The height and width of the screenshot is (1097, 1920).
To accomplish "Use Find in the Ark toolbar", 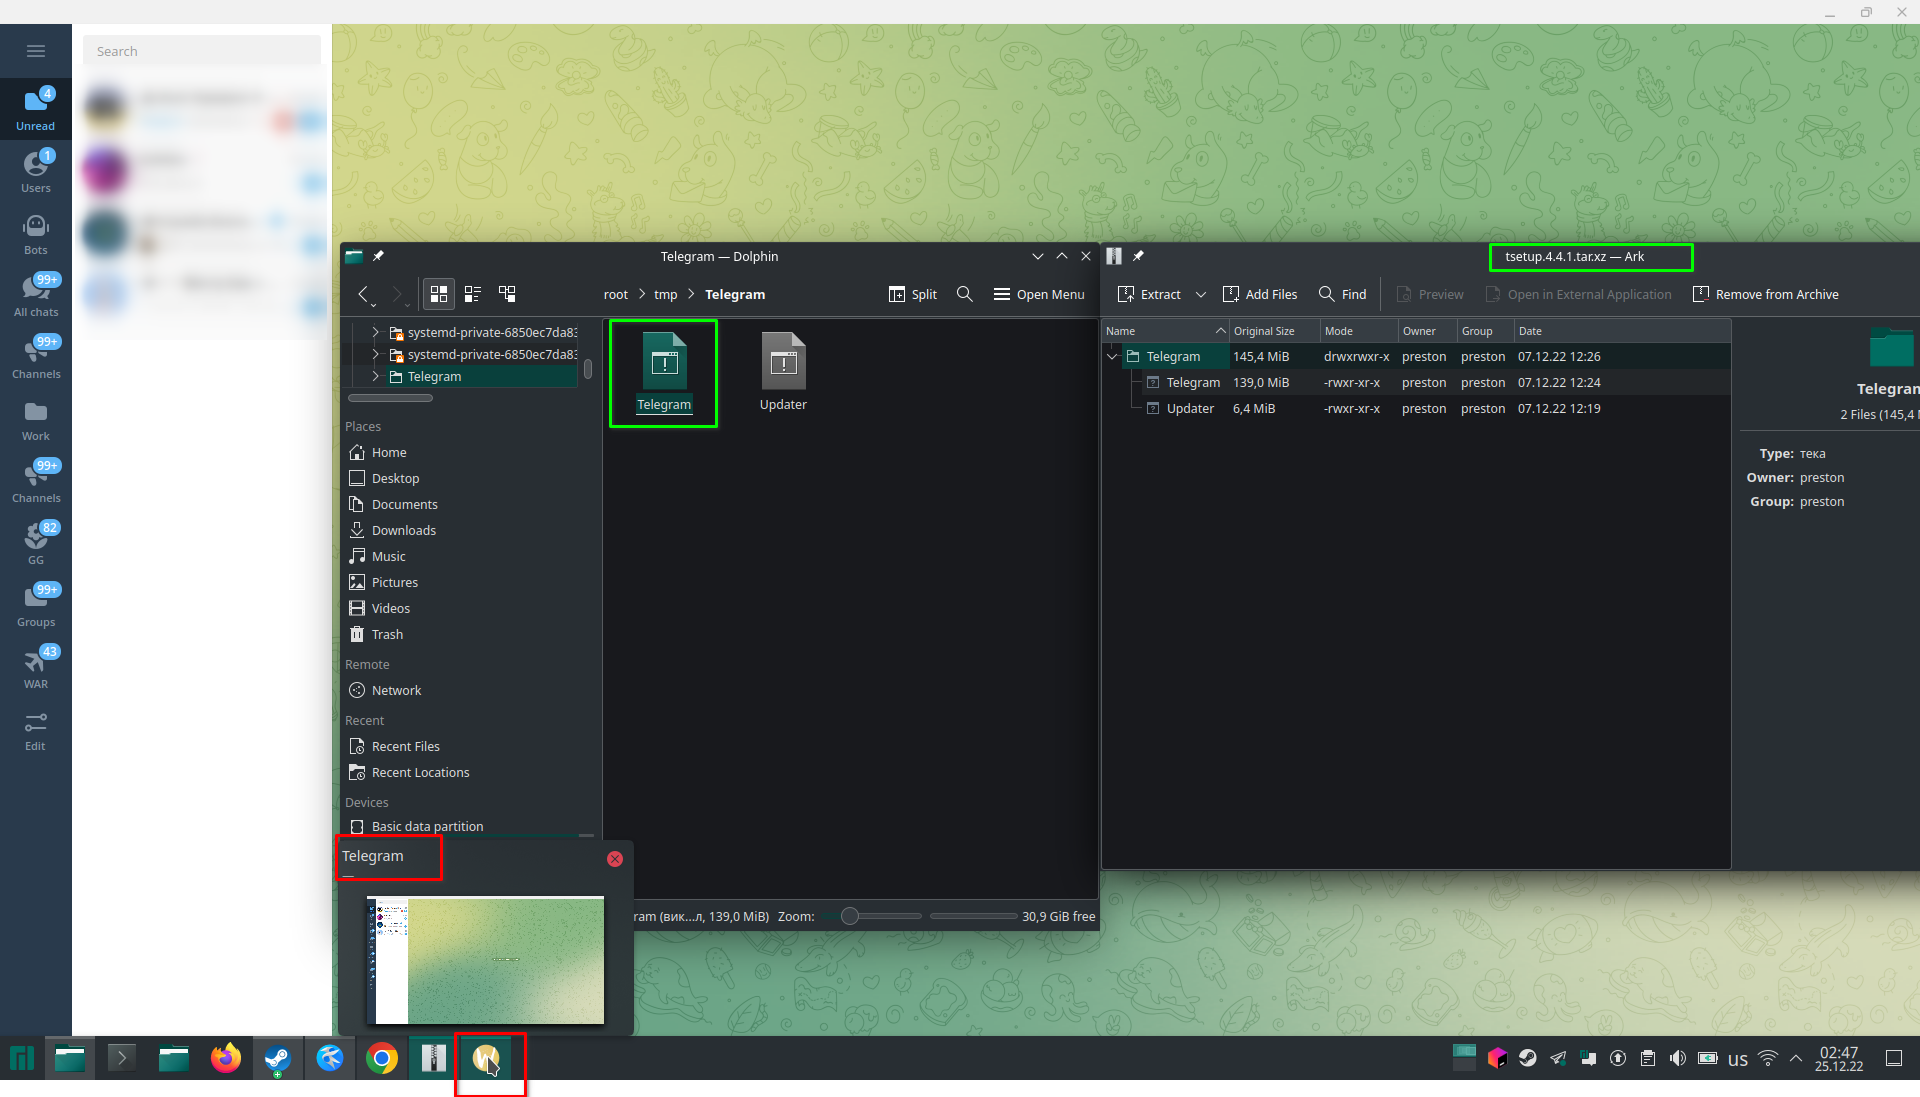I will (1342, 294).
